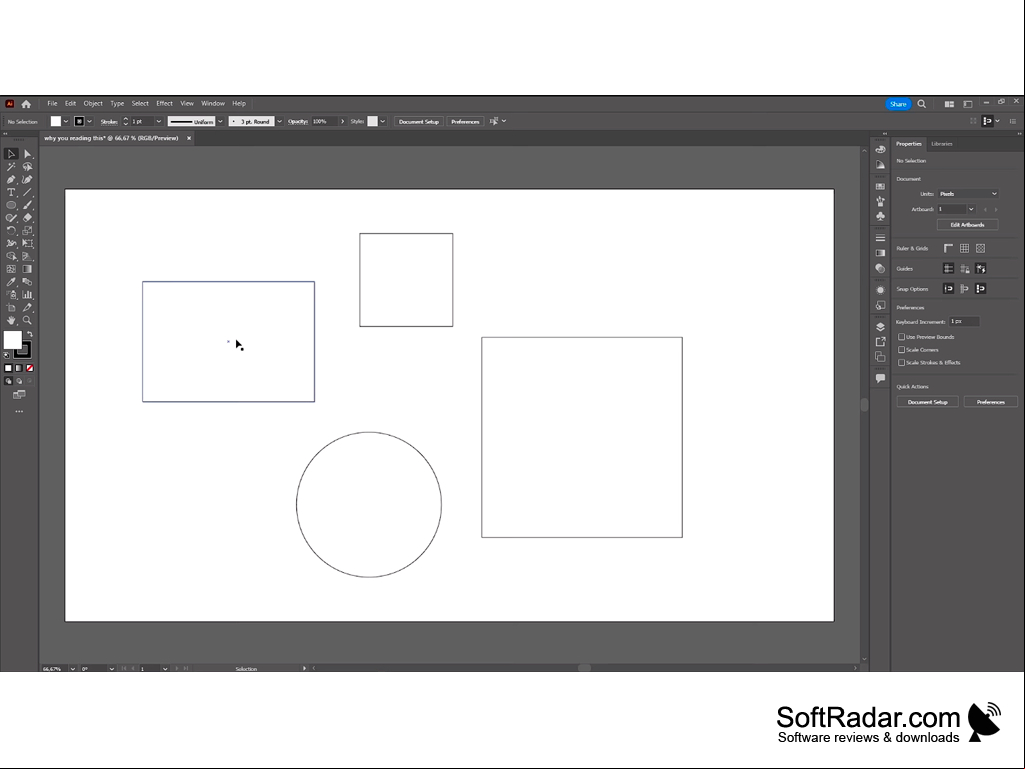Select the Eraser tool
The image size is (1025, 769).
27,218
